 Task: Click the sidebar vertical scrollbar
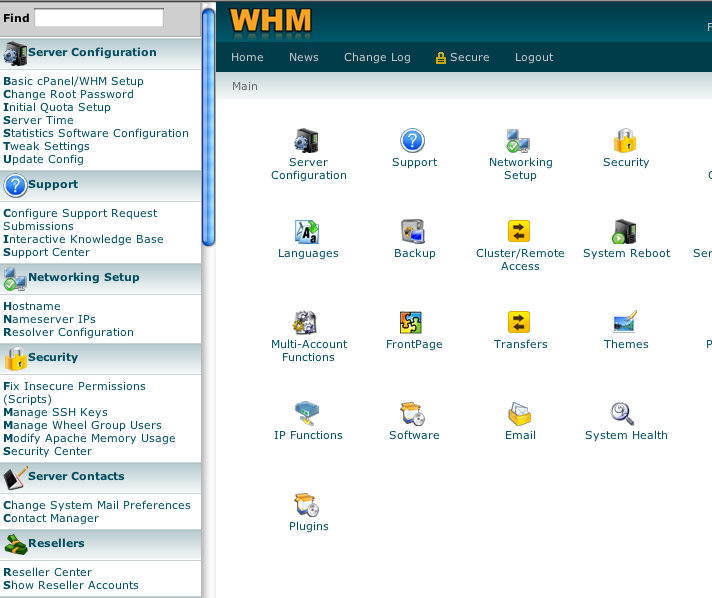tap(208, 127)
